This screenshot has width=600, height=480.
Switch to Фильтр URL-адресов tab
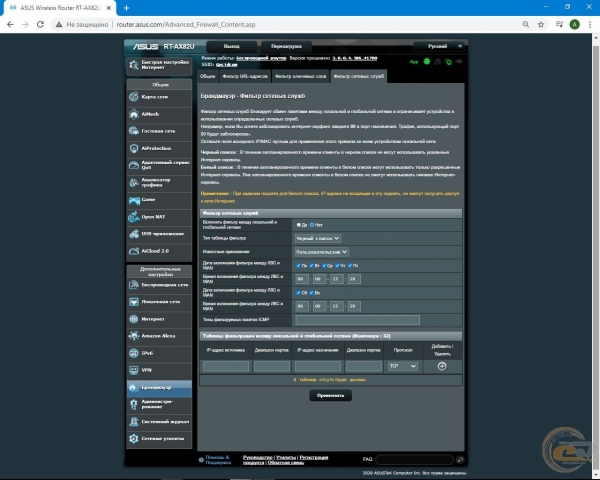point(245,76)
